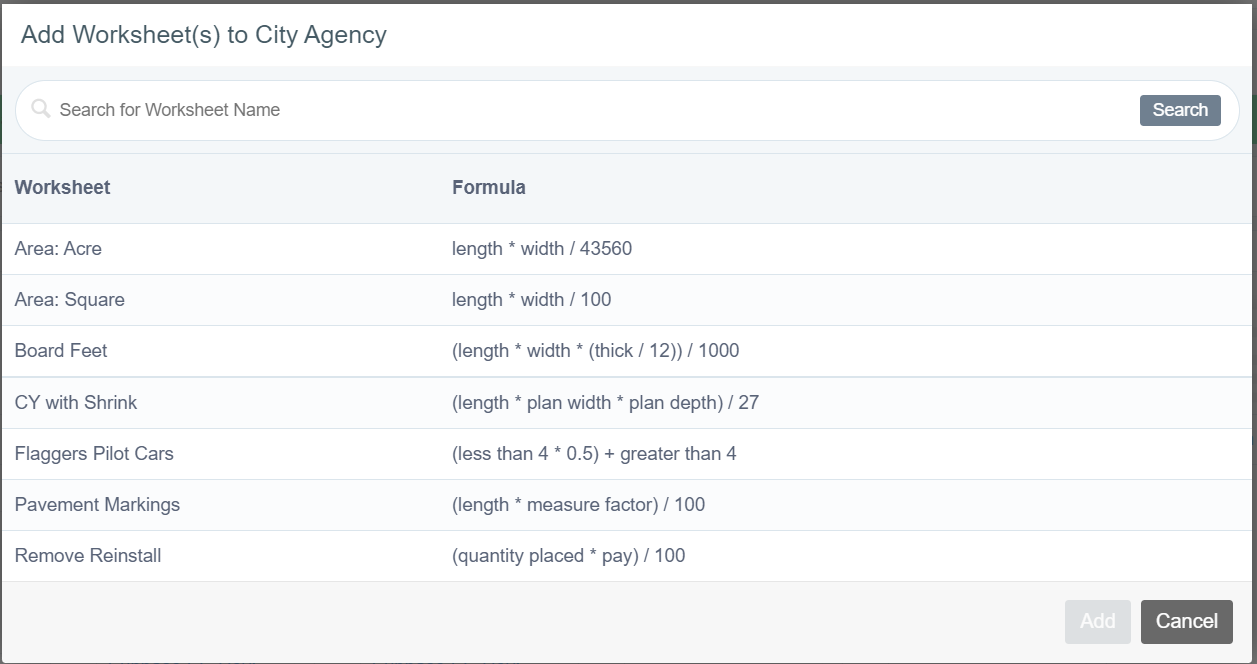The width and height of the screenshot is (1257, 664).
Task: Click the Flaggers Pilot Cars formula cell
Action: (594, 454)
